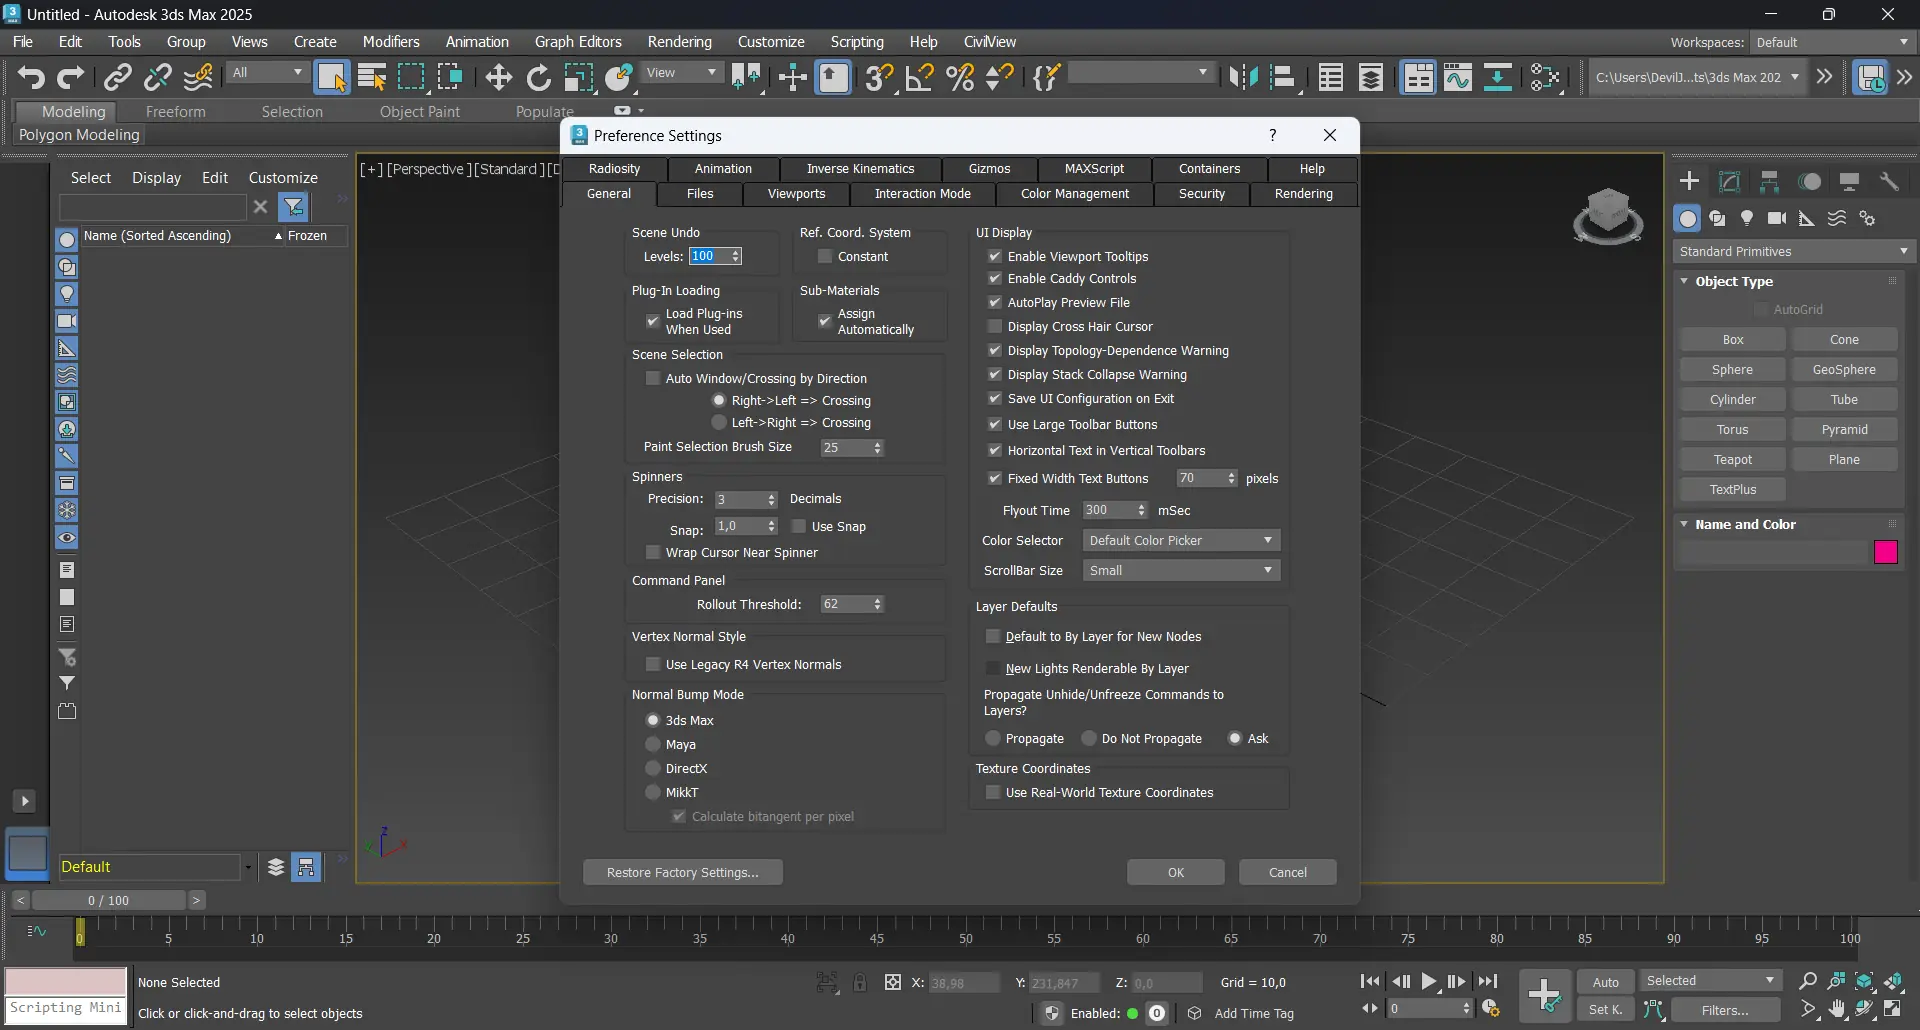1920x1030 pixels.
Task: Open the Color Selector dropdown
Action: tap(1180, 540)
